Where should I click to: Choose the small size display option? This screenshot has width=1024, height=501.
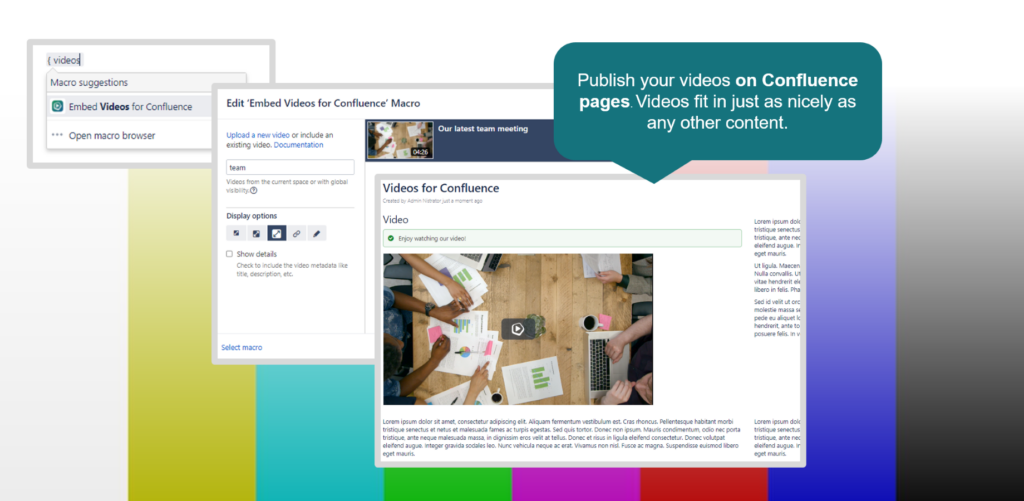[x=236, y=233]
